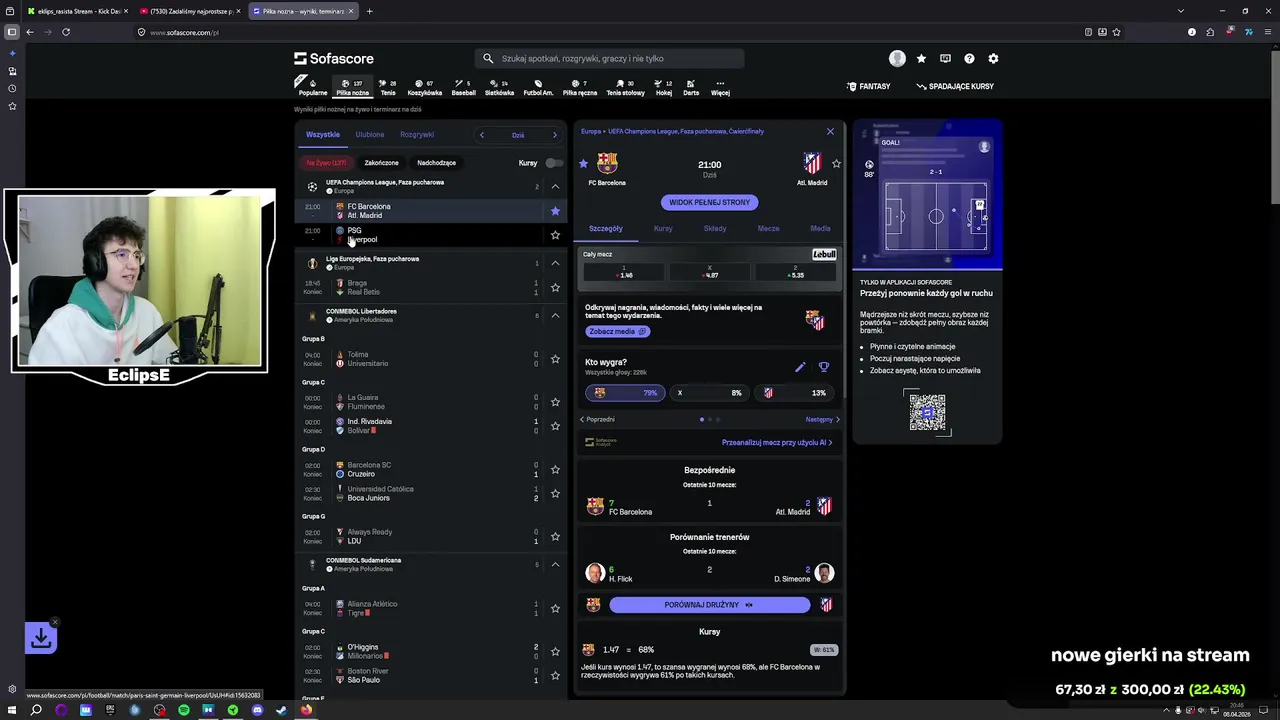This screenshot has height=720, width=1280.
Task: Open the Więcej sports menu
Action: [720, 87]
